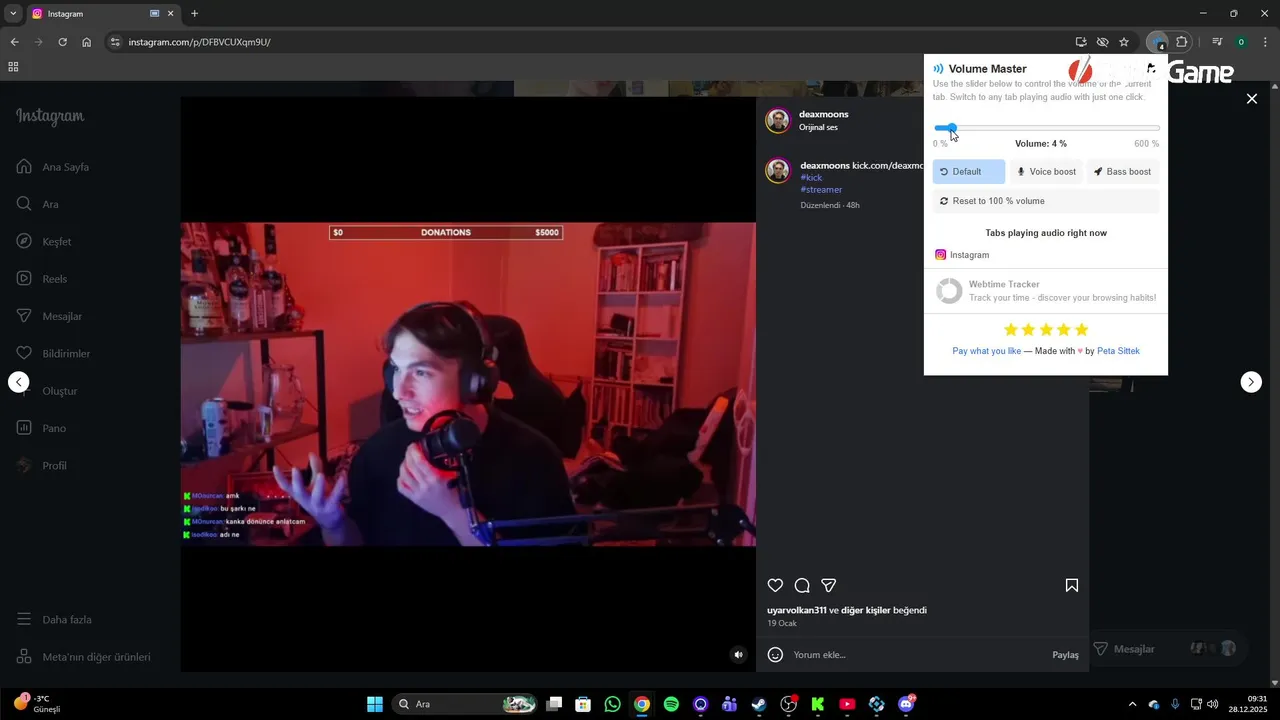Open the floating Mesajlar chat widget
The height and width of the screenshot is (720, 1280).
(x=1167, y=649)
